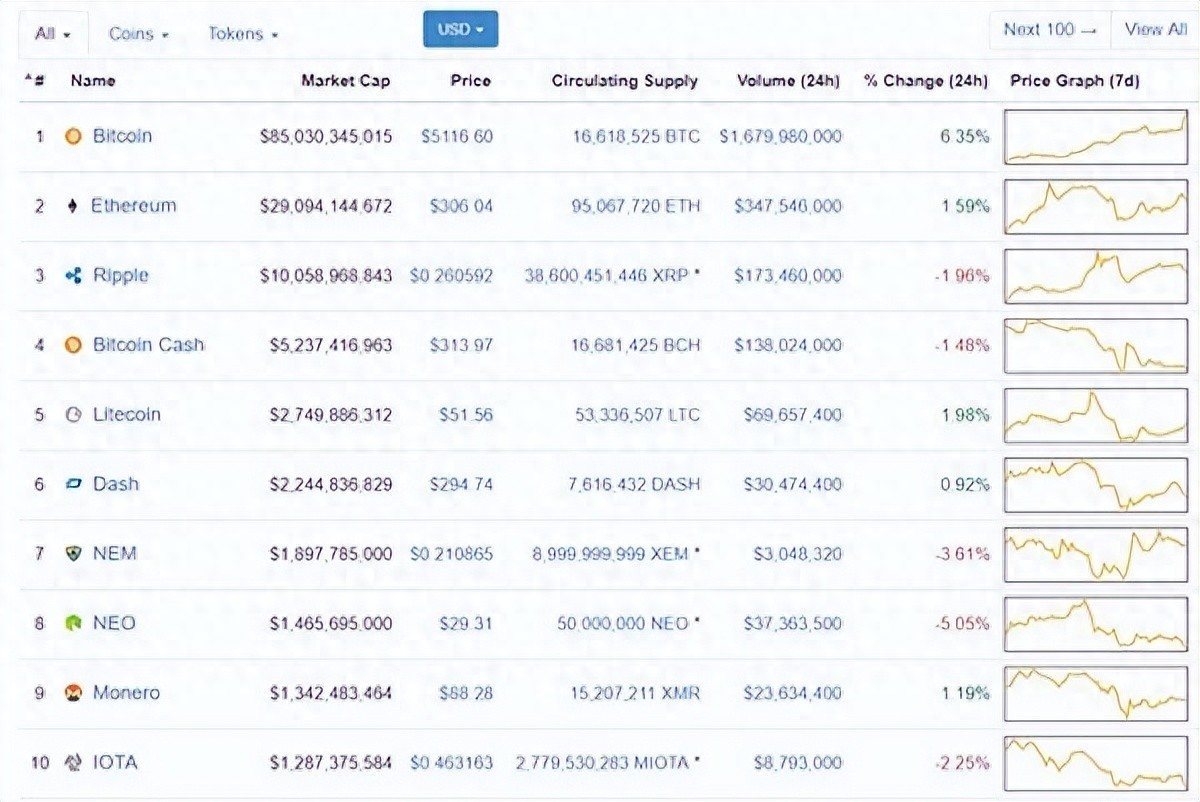Click the NEM shield icon
Image resolution: width=1200 pixels, height=802 pixels.
pyautogui.click(x=73, y=553)
